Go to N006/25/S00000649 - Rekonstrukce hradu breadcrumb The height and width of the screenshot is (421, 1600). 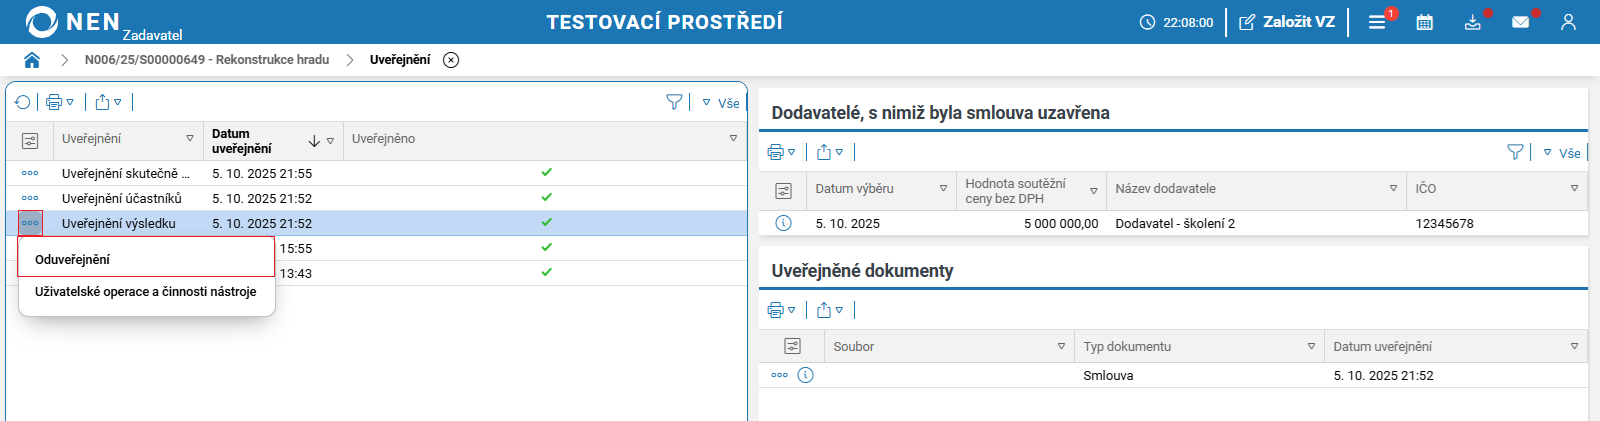click(207, 60)
